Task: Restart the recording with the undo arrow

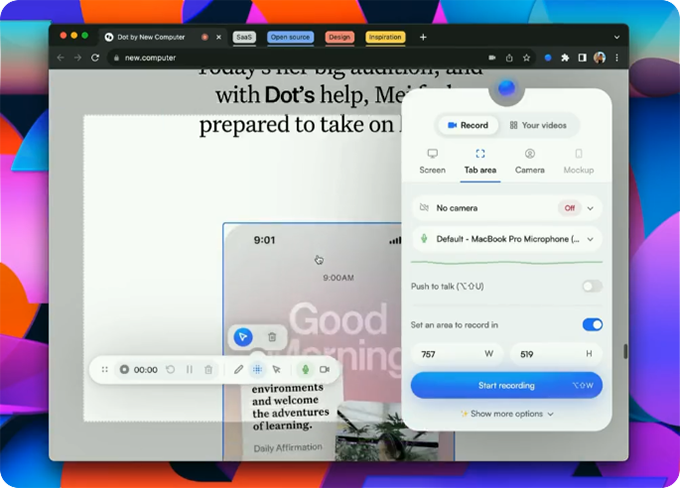Action: coord(170,370)
